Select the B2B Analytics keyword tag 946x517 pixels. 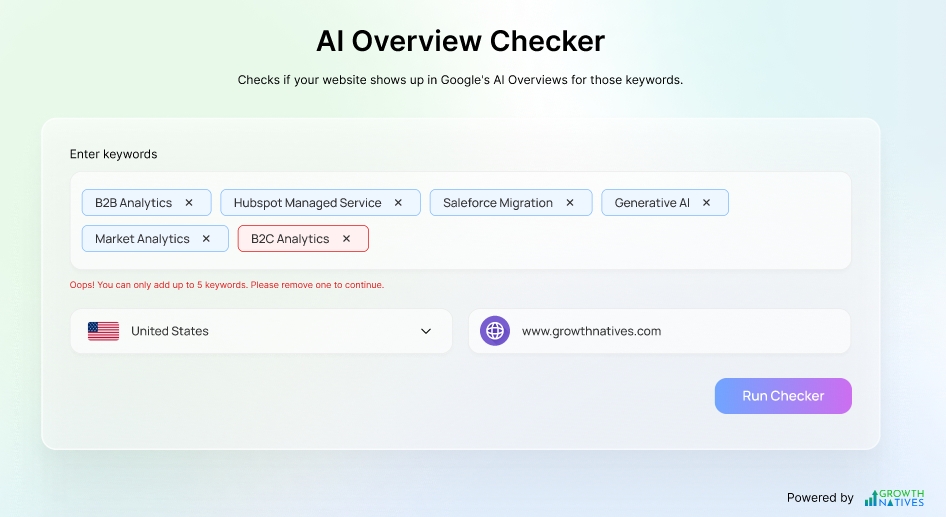coord(147,203)
